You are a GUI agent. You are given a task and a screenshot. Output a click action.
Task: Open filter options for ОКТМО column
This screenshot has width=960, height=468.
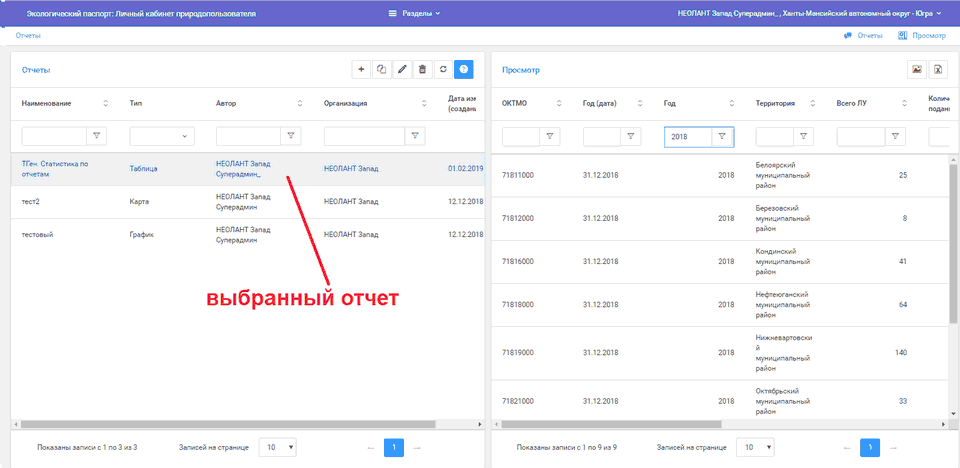coord(549,137)
